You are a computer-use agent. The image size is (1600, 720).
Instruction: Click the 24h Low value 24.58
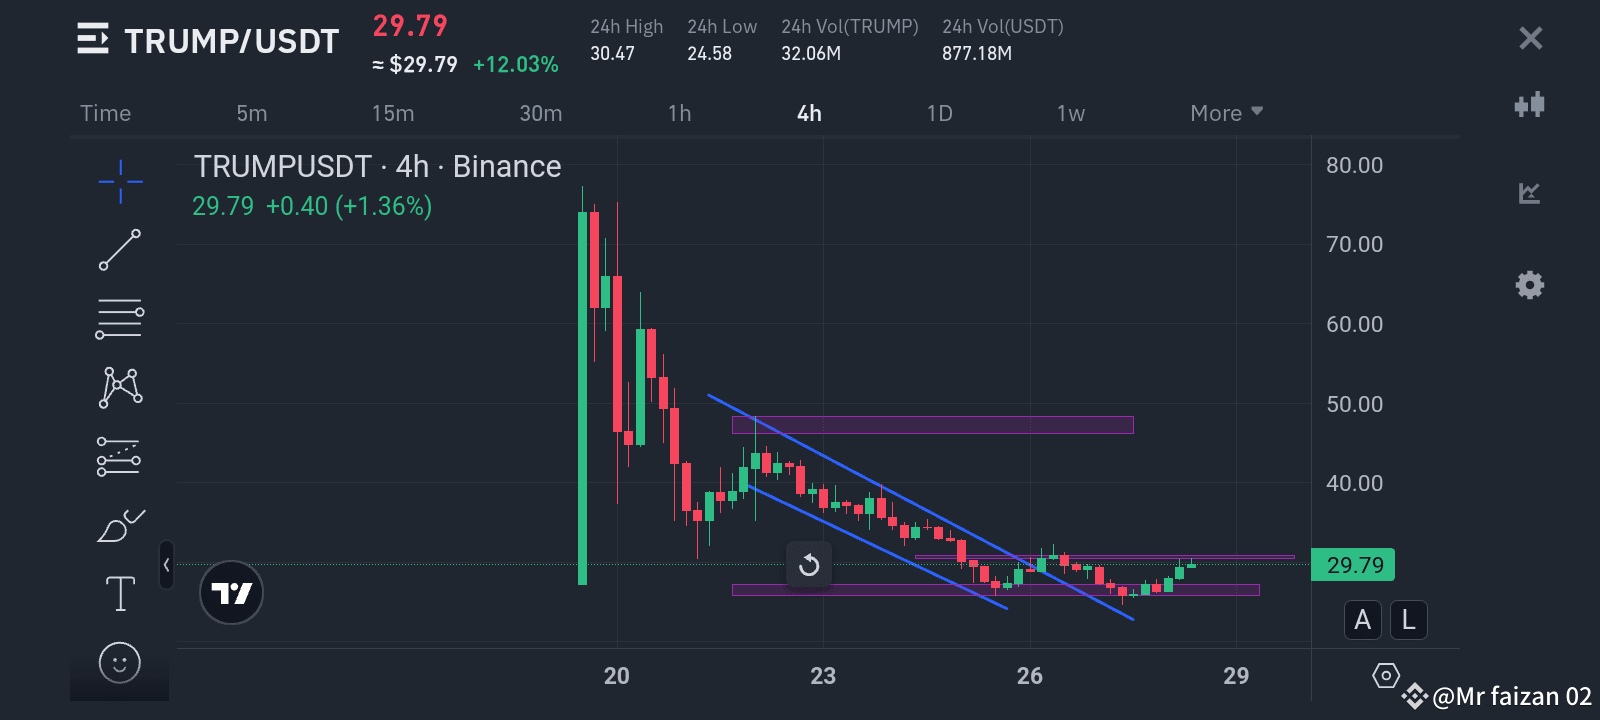point(709,53)
